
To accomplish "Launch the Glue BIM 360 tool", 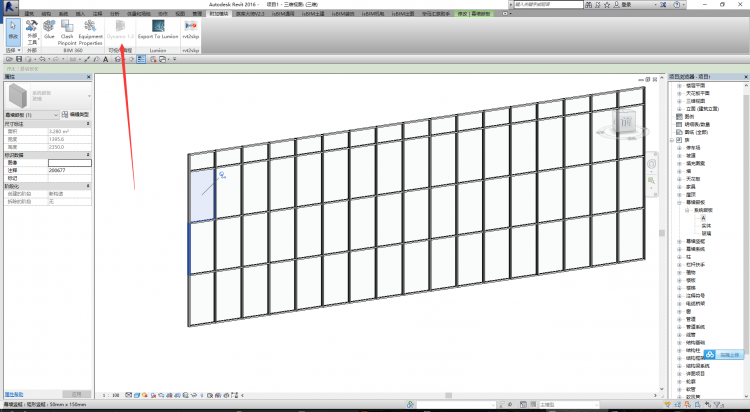I will (x=49, y=30).
